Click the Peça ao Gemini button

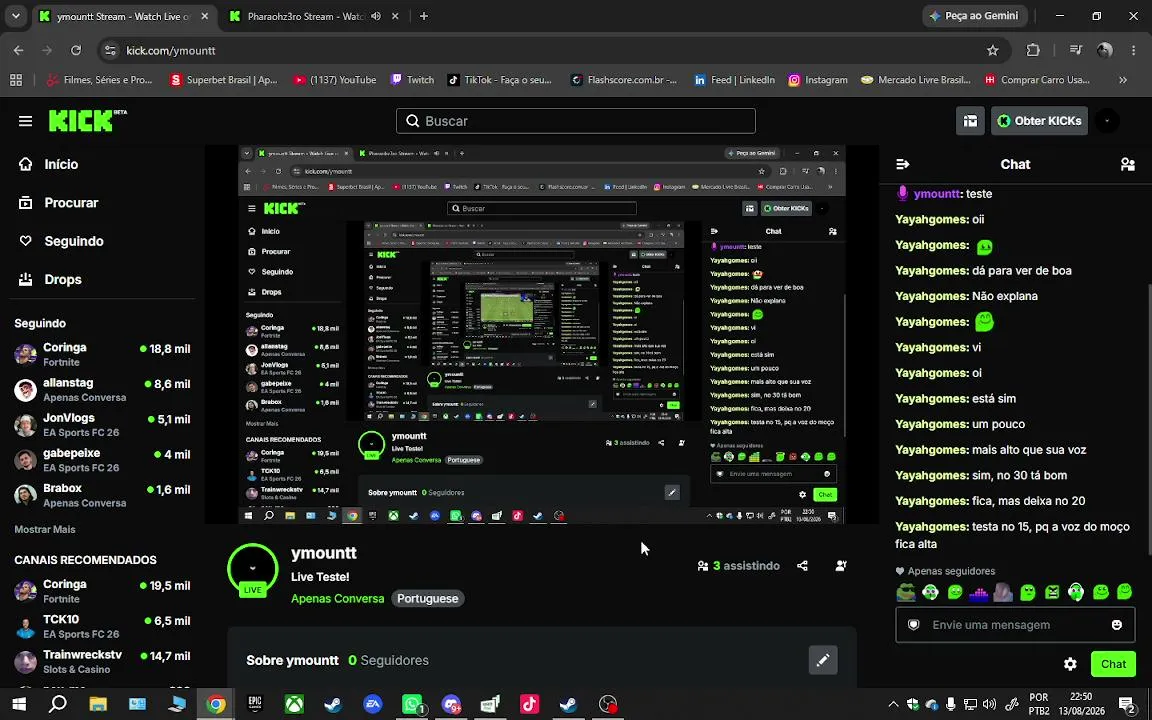coord(974,15)
